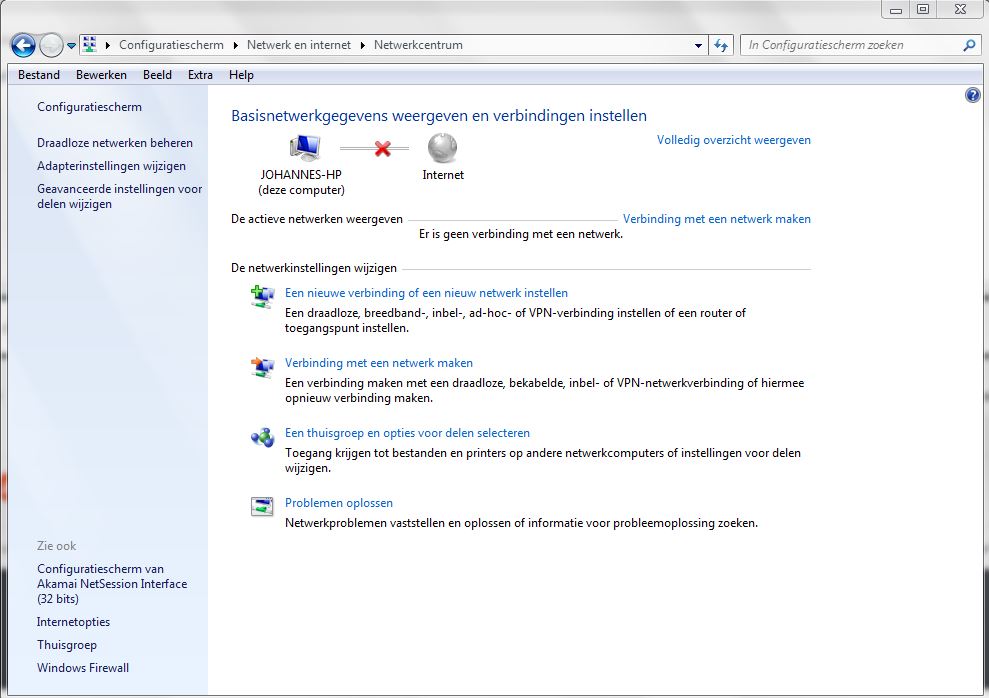Click the Problemen oplossen icon
The width and height of the screenshot is (989, 698).
[x=262, y=506]
